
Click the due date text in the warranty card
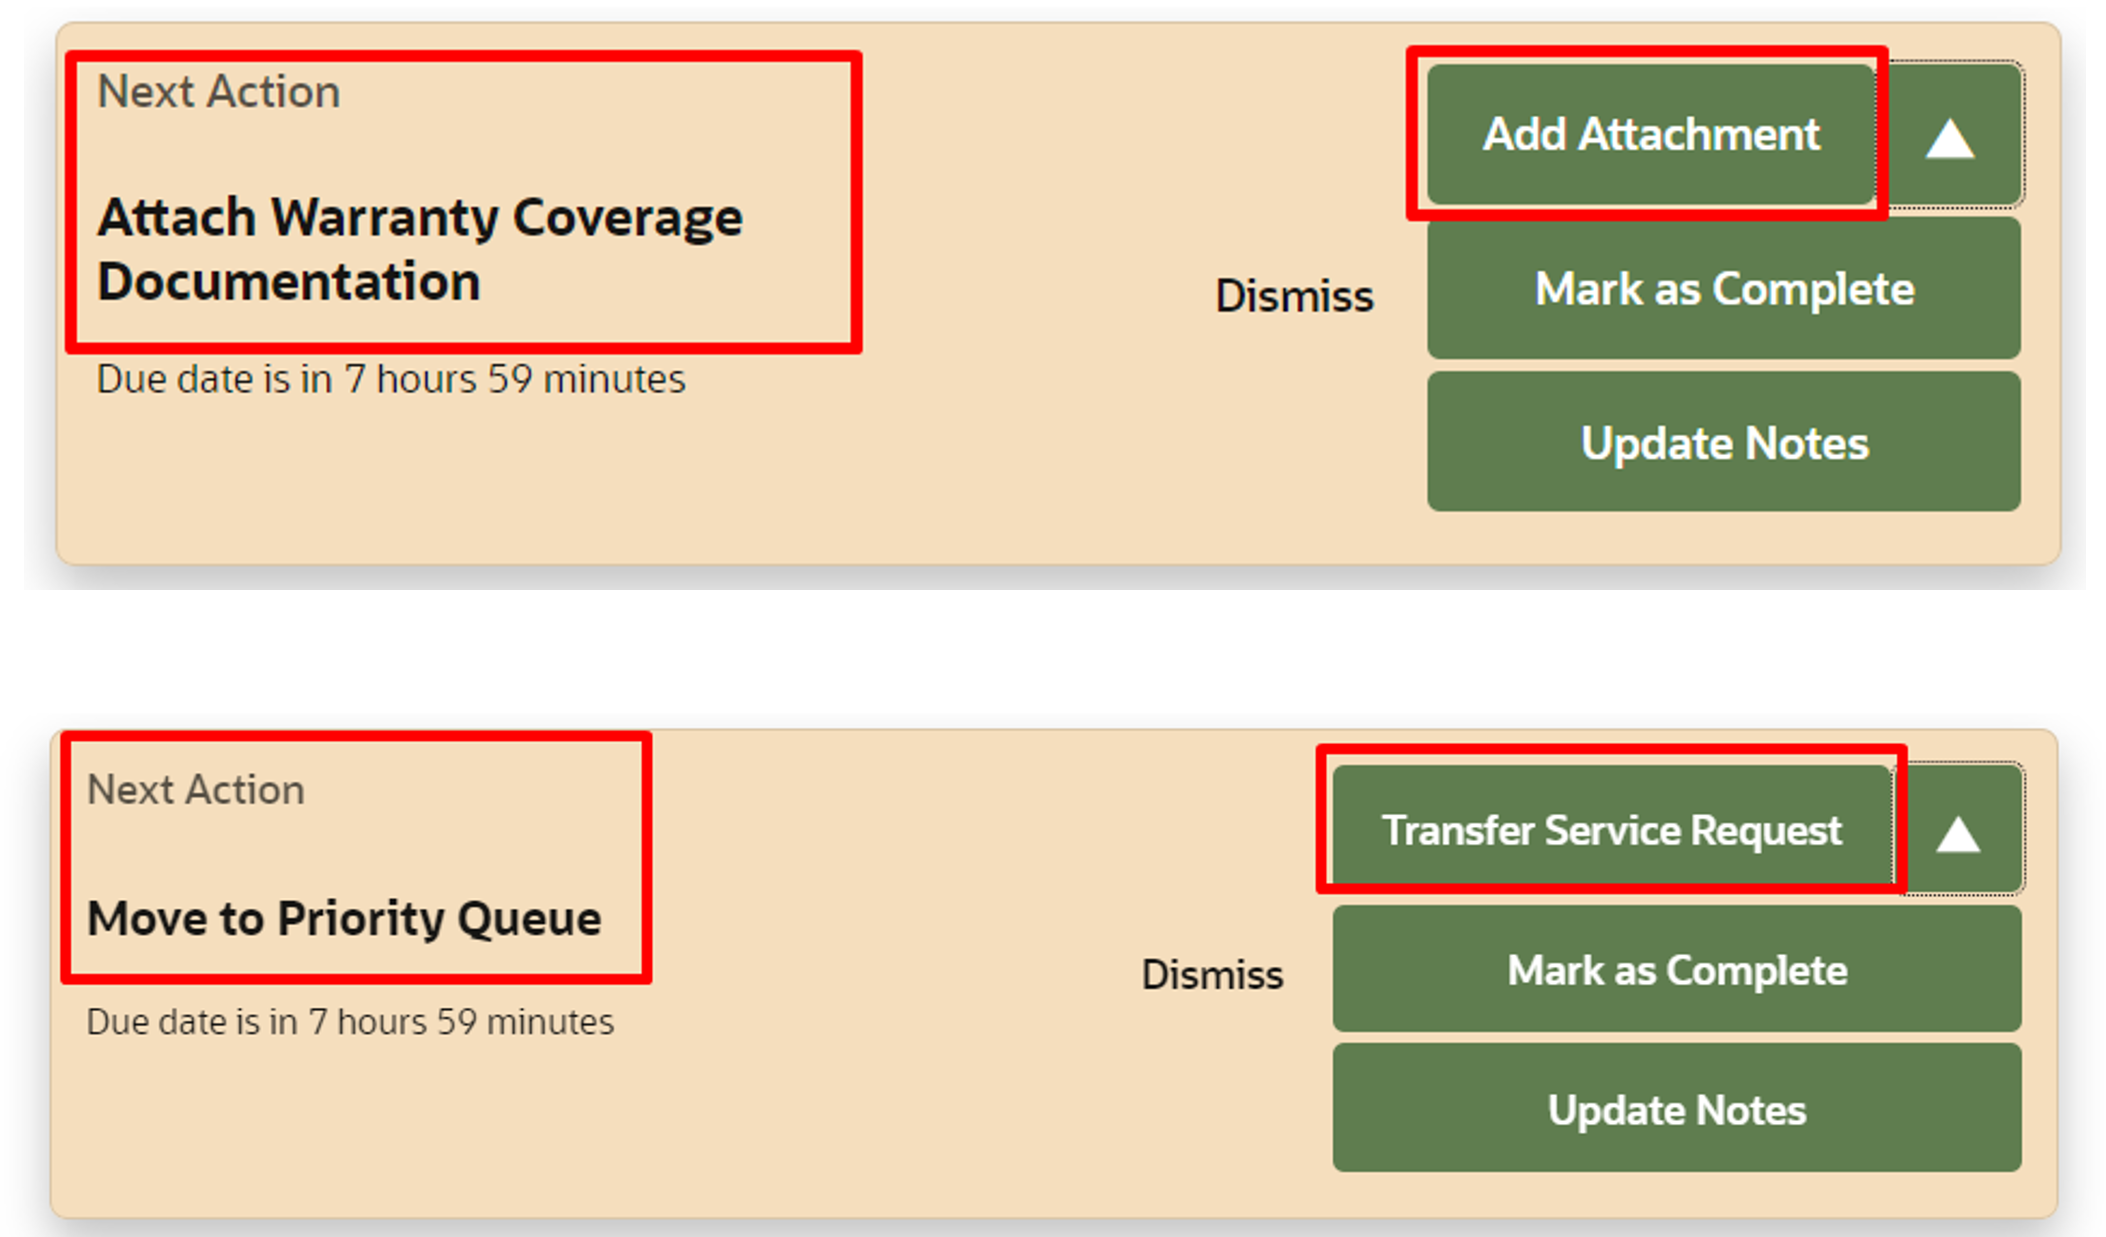(x=390, y=380)
